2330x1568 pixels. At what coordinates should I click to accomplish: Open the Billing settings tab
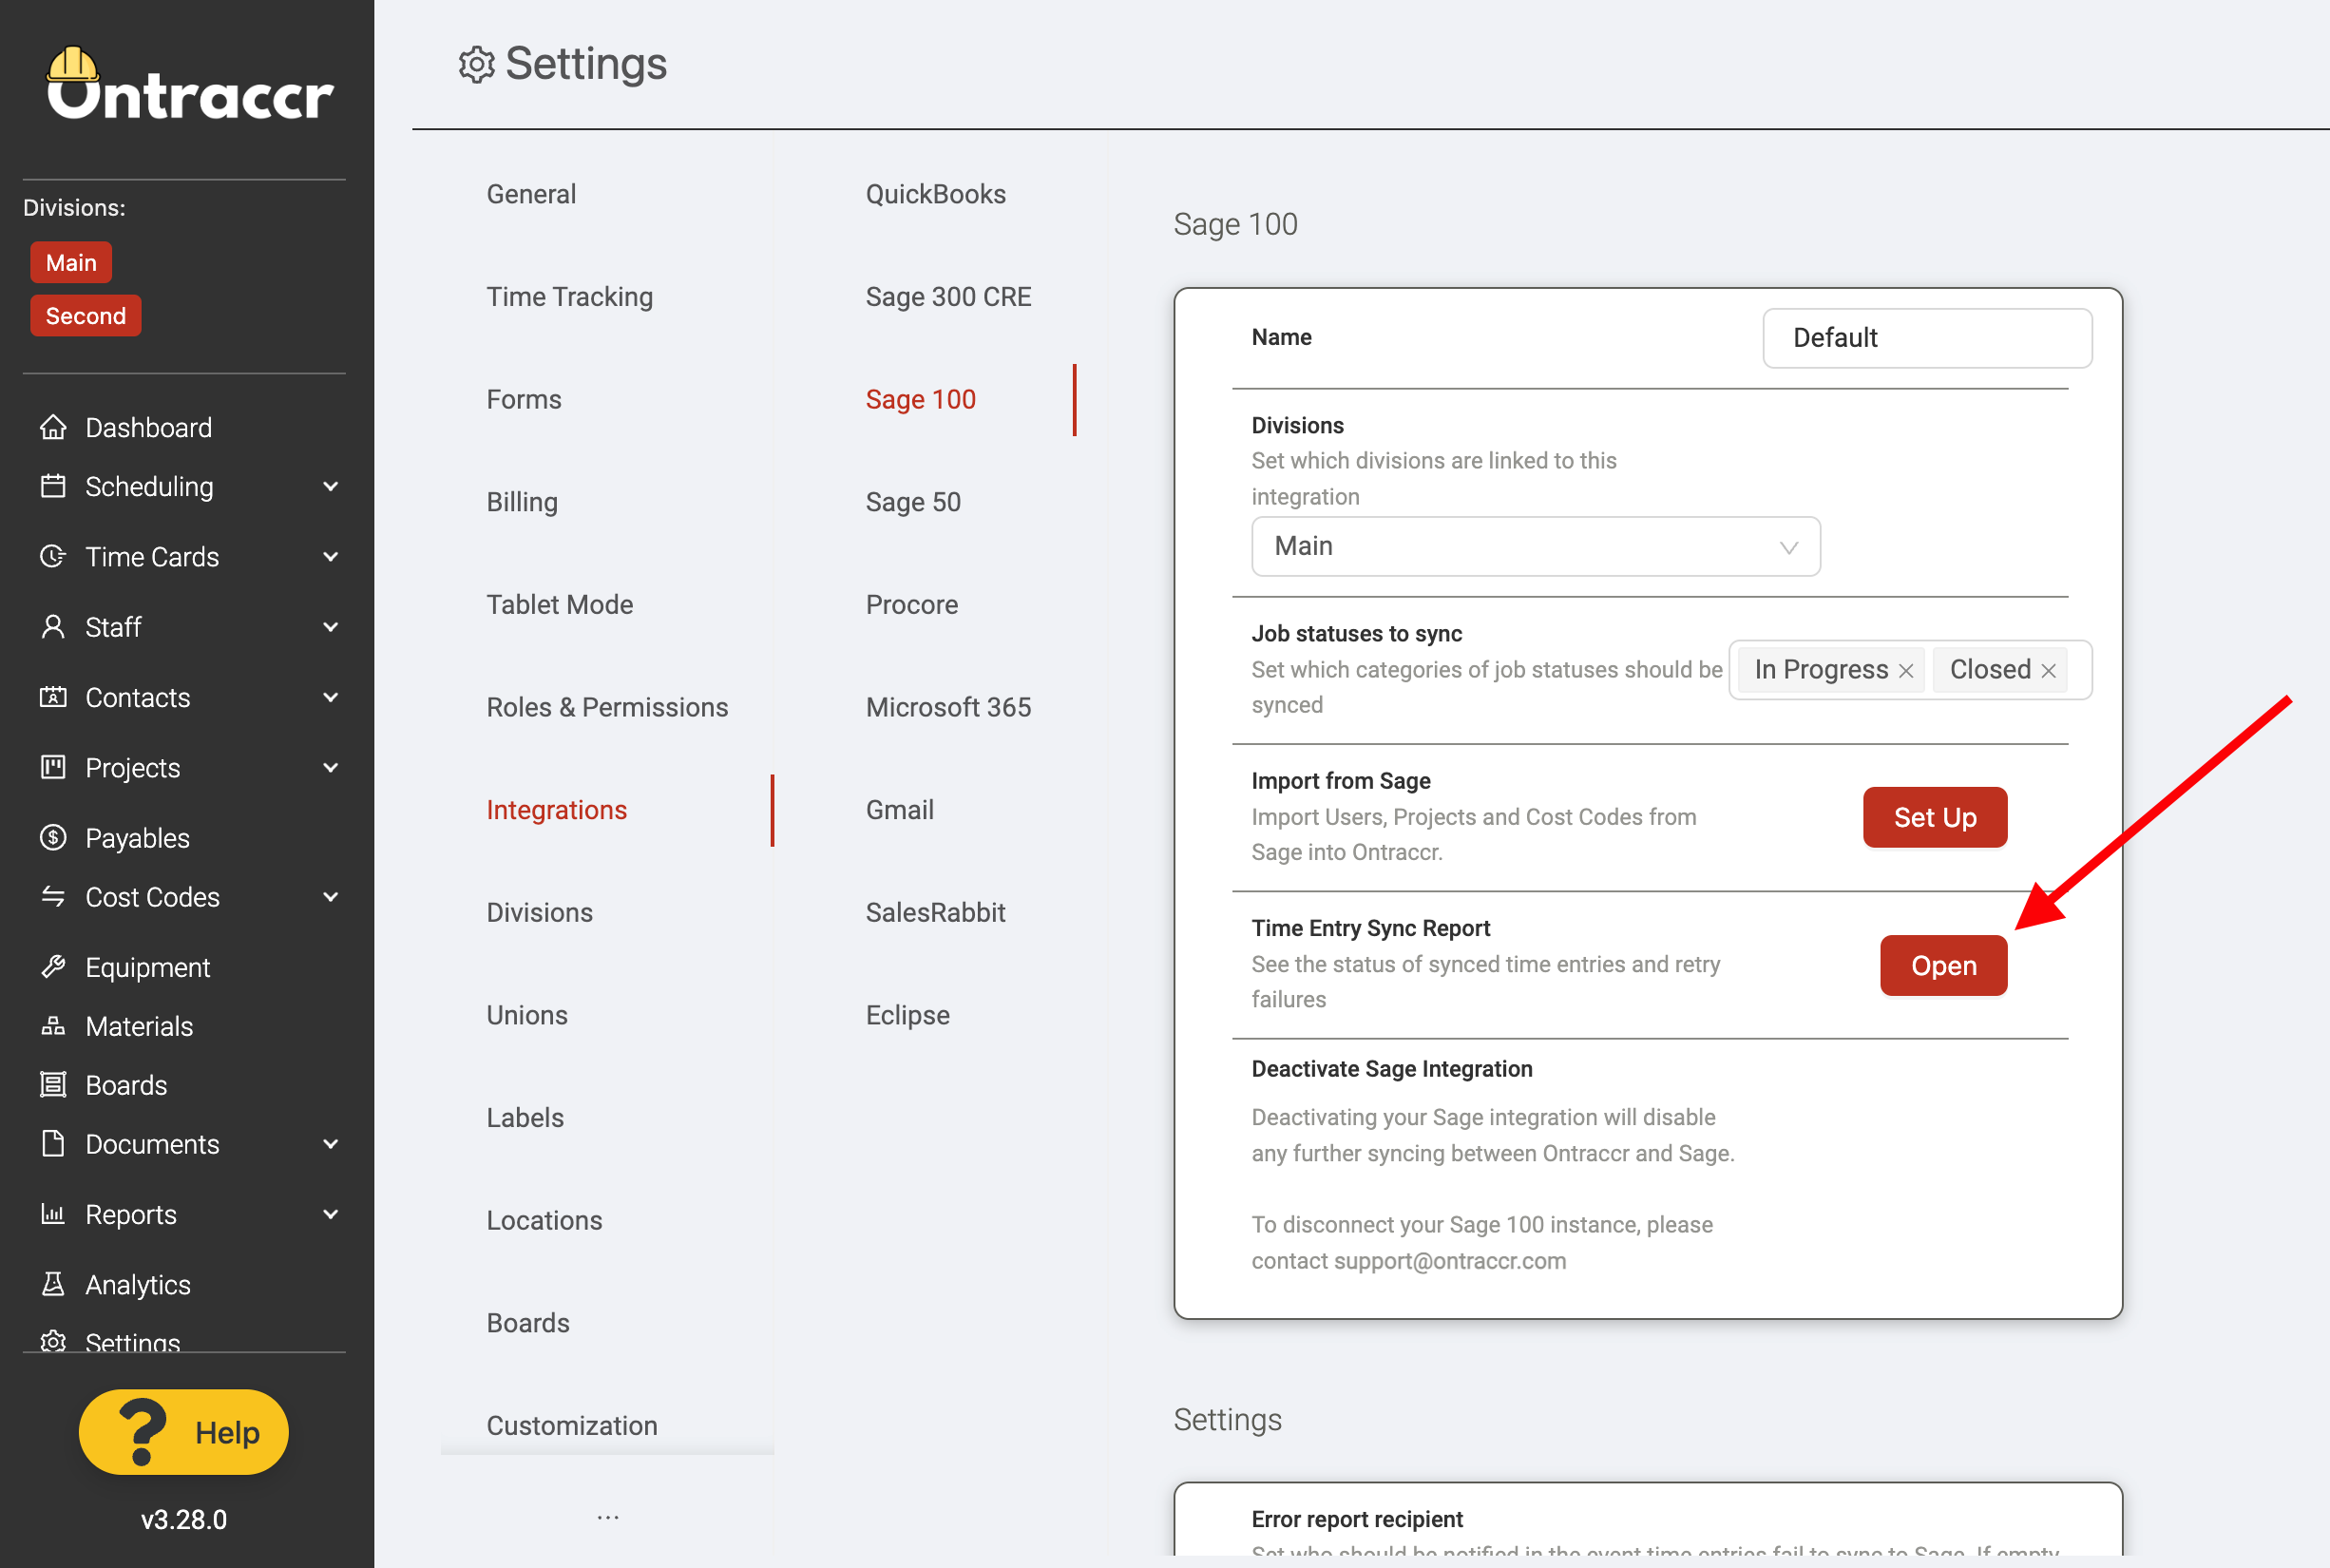coord(522,502)
